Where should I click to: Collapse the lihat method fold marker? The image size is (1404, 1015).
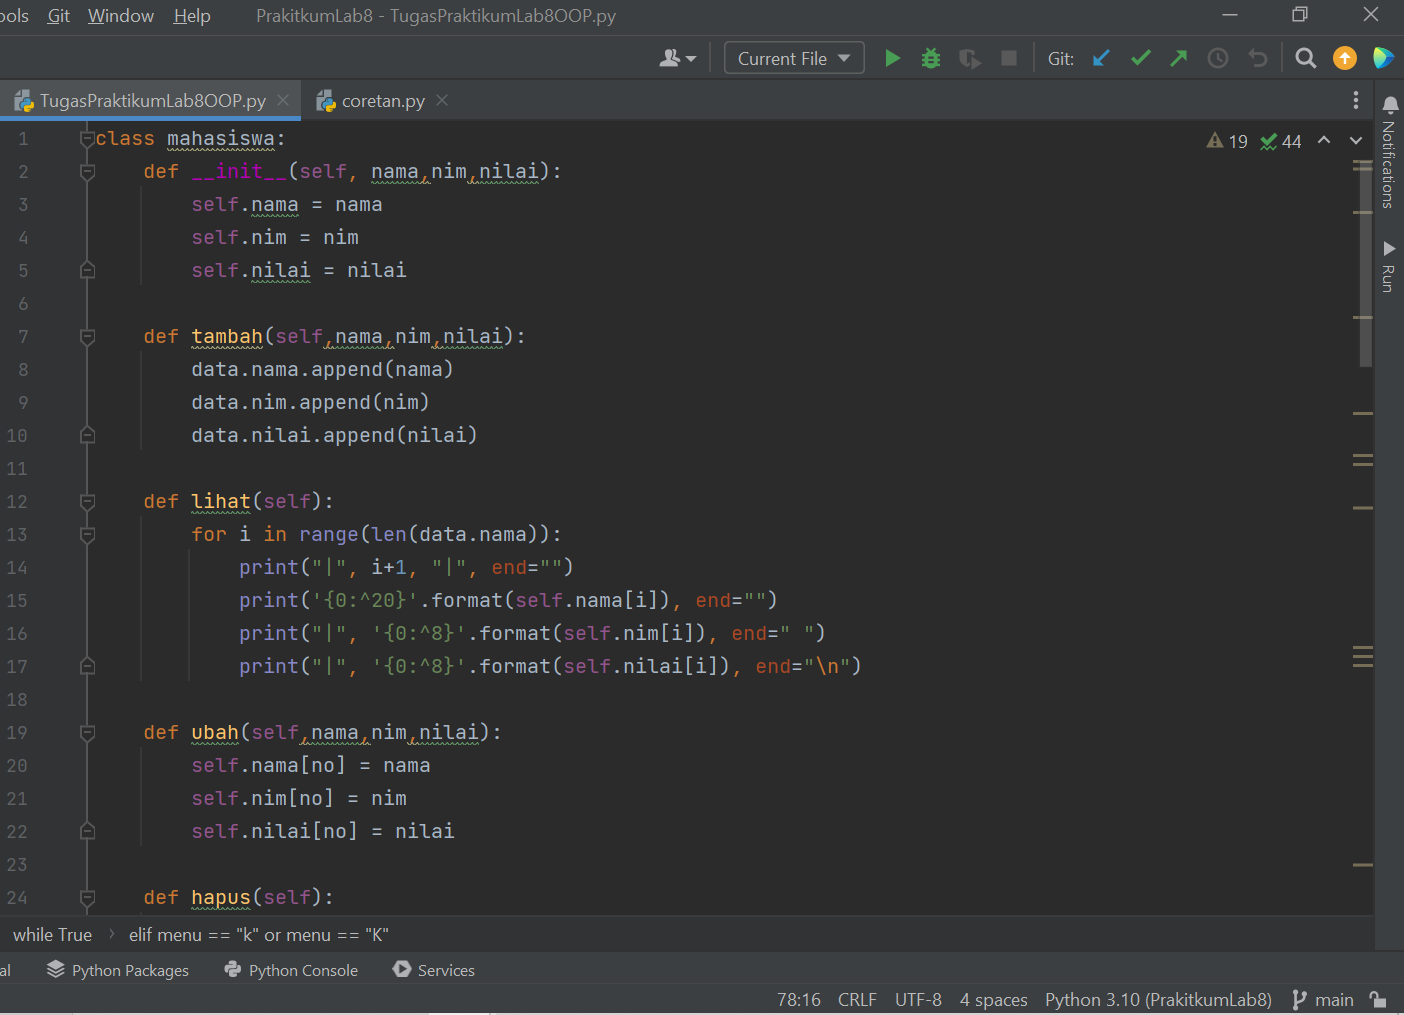87,502
